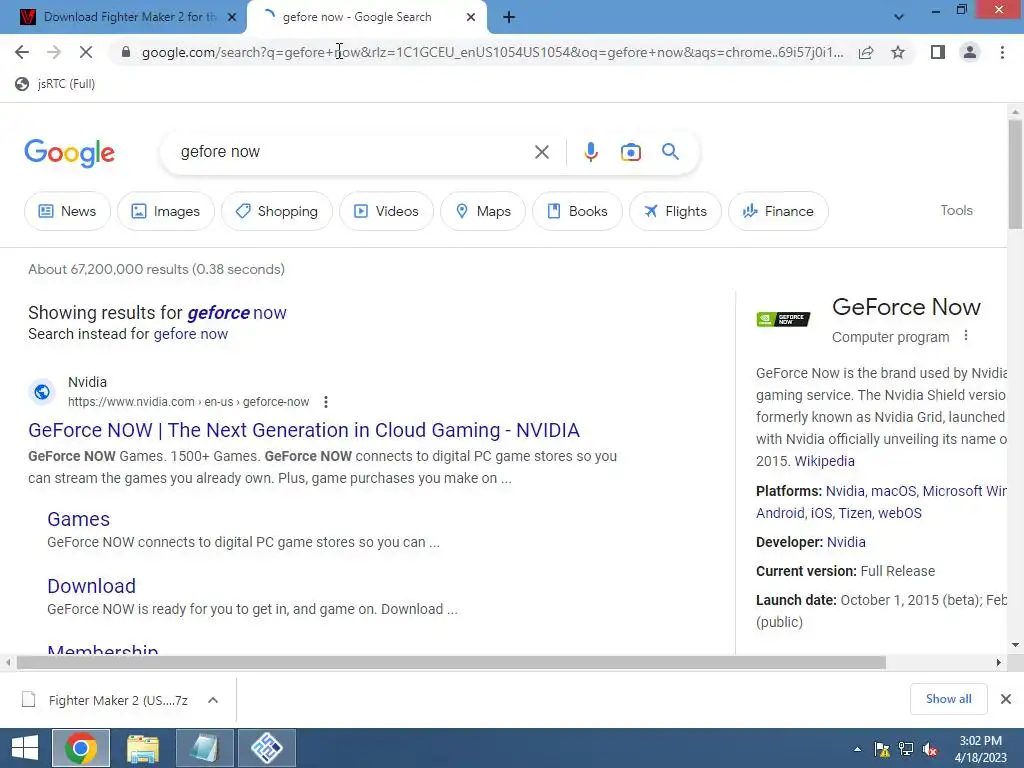Screen dimensions: 1024x768
Task: Search by image with the camera icon
Action: click(630, 152)
